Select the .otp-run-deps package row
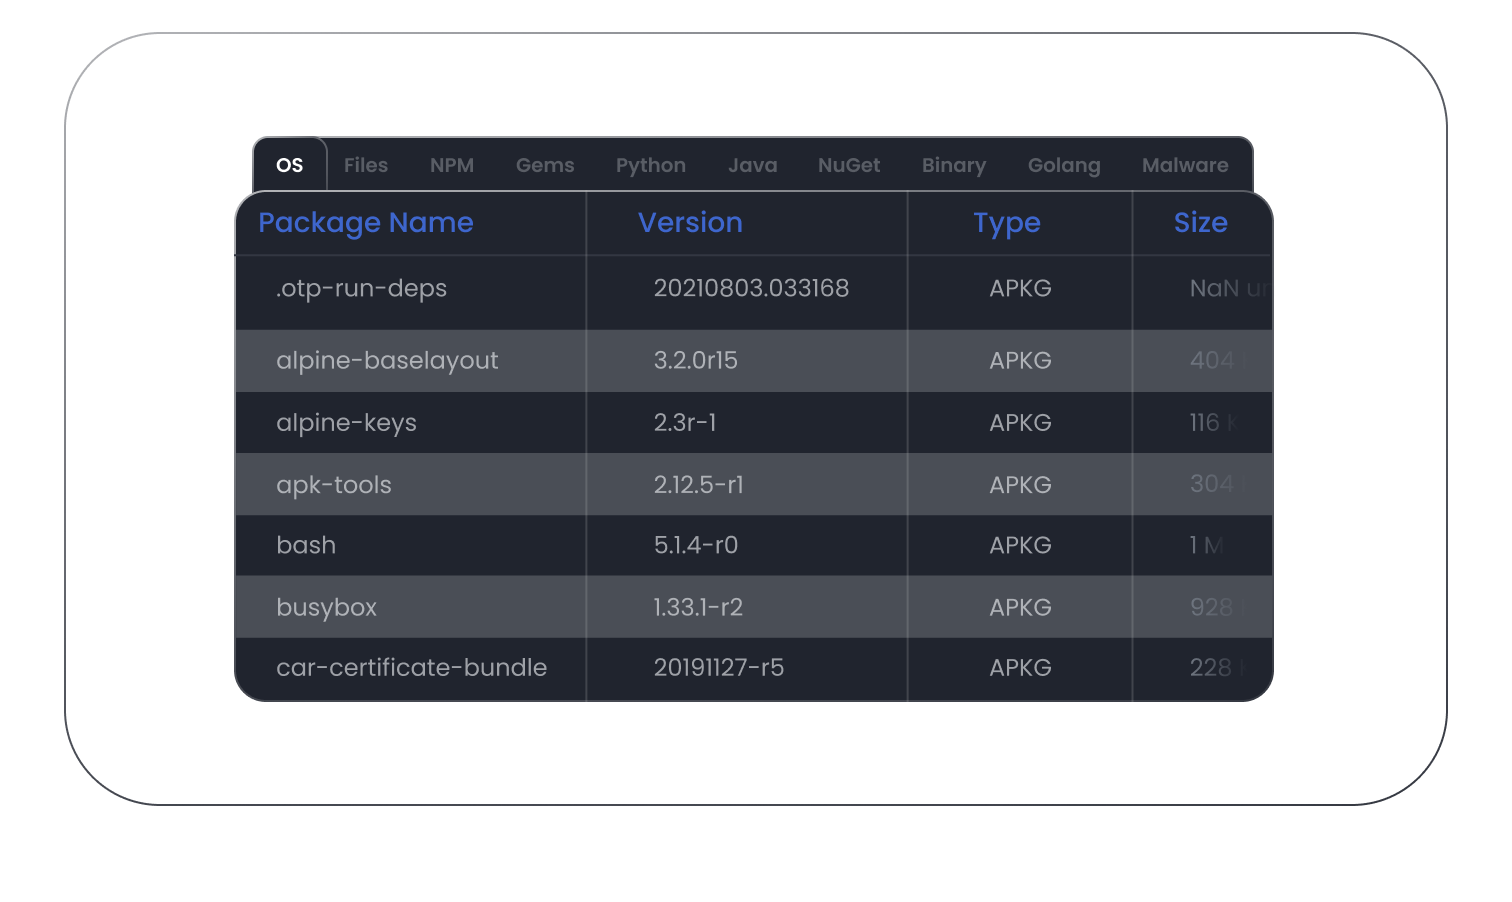Image resolution: width=1512 pixels, height=902 pixels. pyautogui.click(x=362, y=289)
